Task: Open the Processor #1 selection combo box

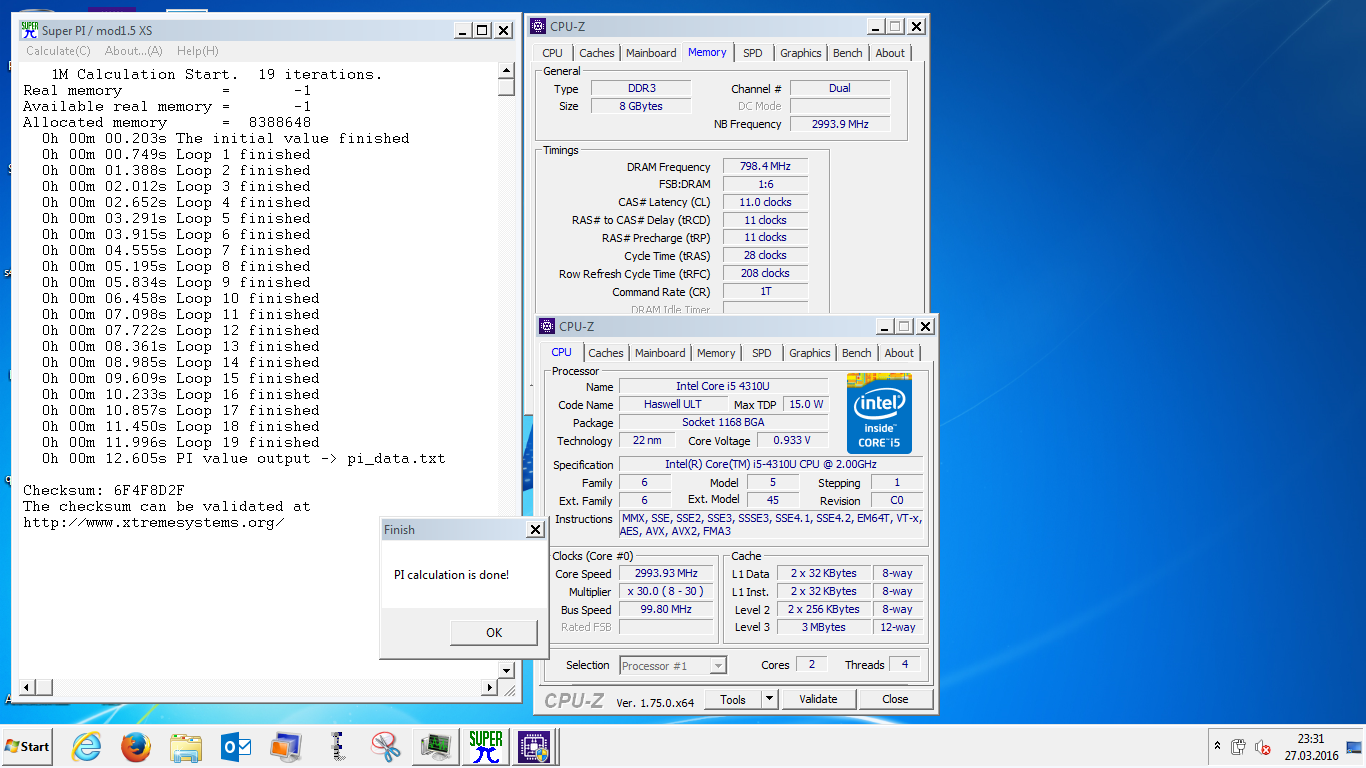Action: coord(673,665)
